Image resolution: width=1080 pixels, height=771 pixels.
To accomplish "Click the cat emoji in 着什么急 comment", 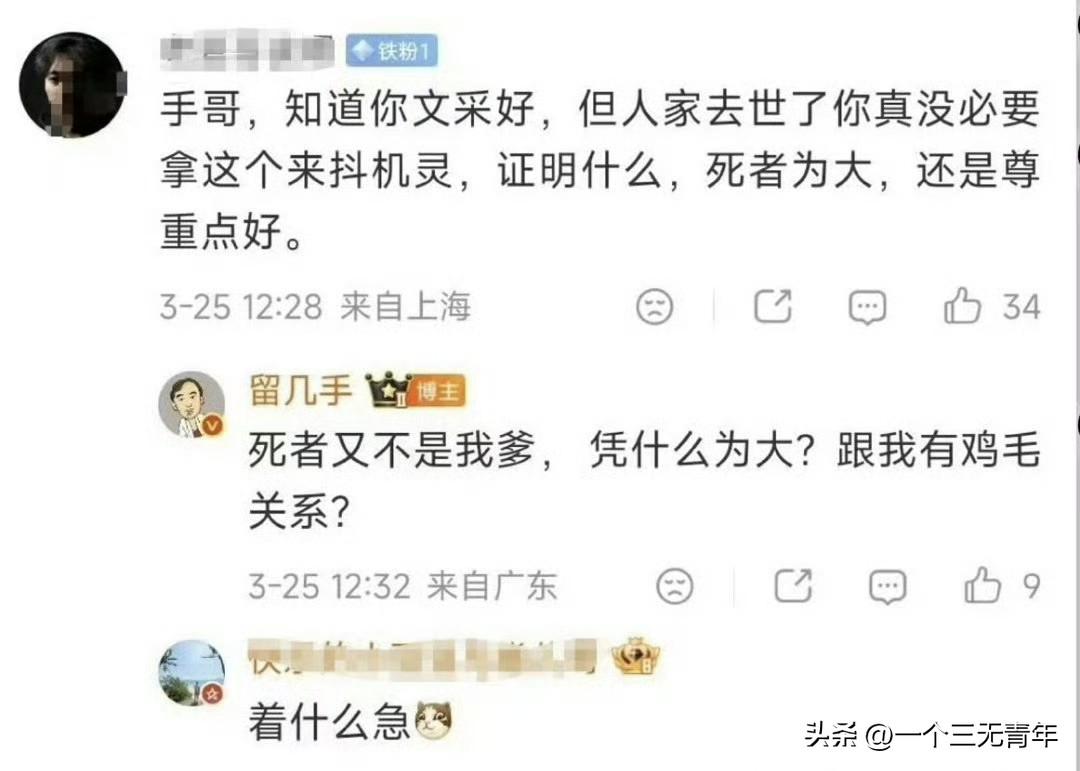I will 433,721.
